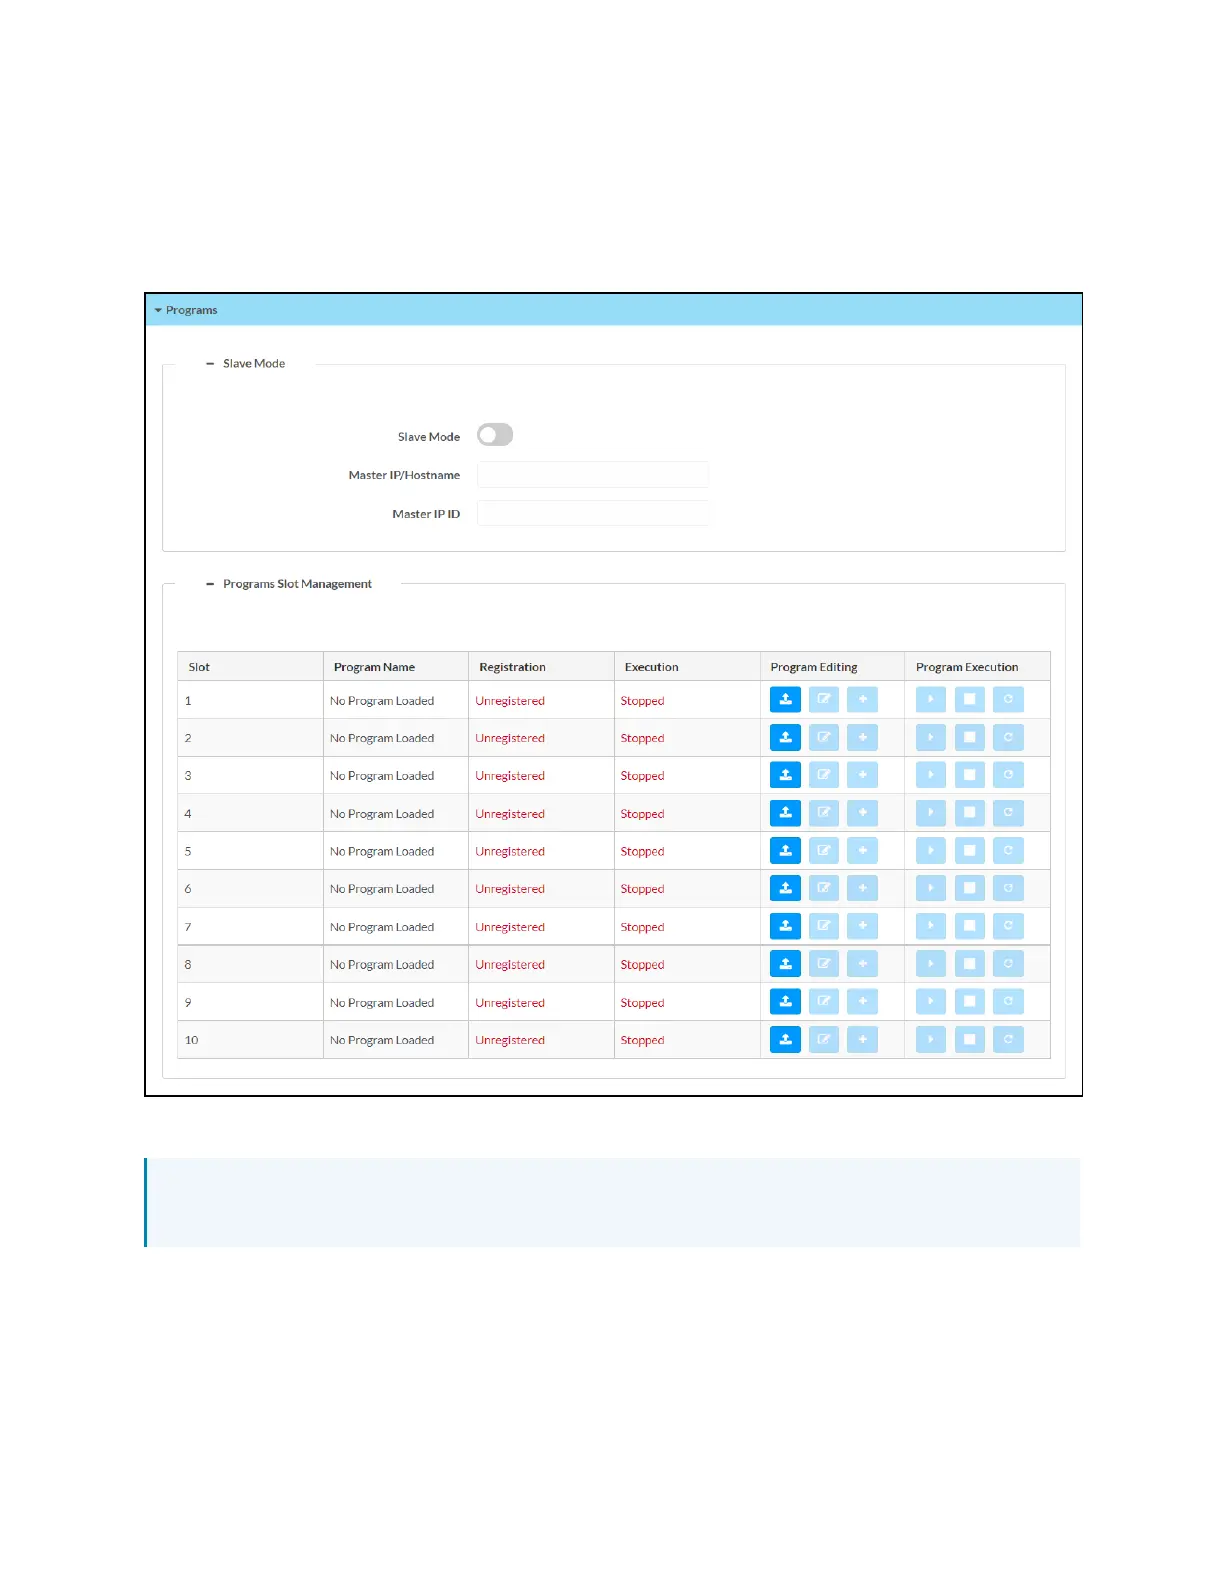The height and width of the screenshot is (1584, 1224).
Task: Select the Slot column header
Action: 199,667
